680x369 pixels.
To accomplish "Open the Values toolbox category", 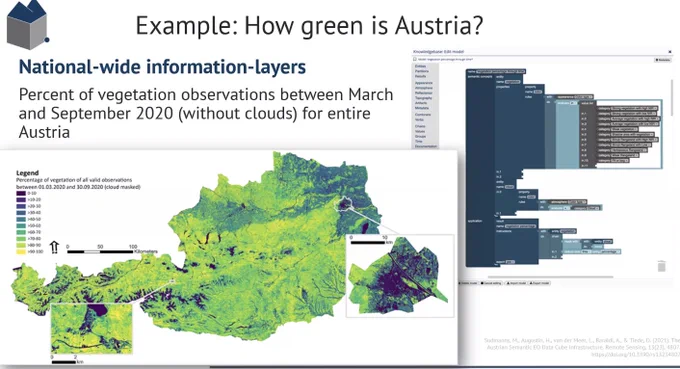I will point(420,131).
